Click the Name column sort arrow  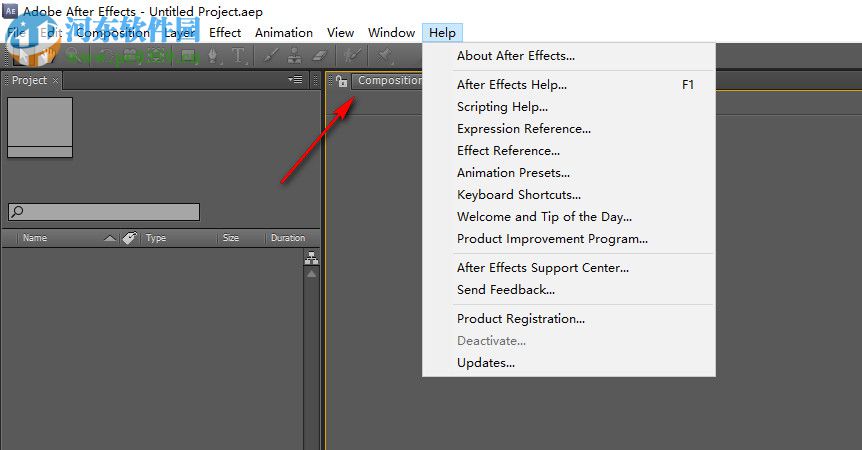pos(110,238)
